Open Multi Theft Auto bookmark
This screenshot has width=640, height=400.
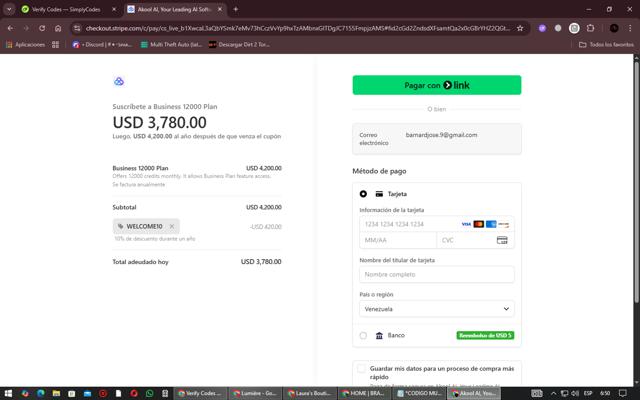pos(171,44)
